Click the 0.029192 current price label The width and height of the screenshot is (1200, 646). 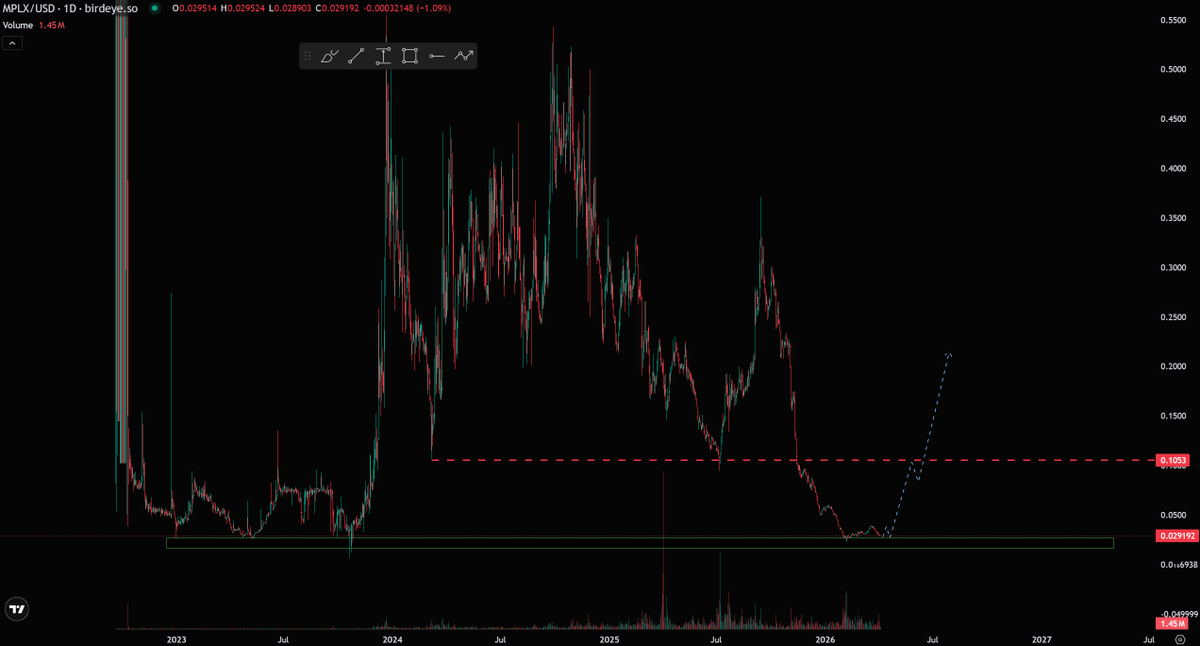pos(1175,536)
